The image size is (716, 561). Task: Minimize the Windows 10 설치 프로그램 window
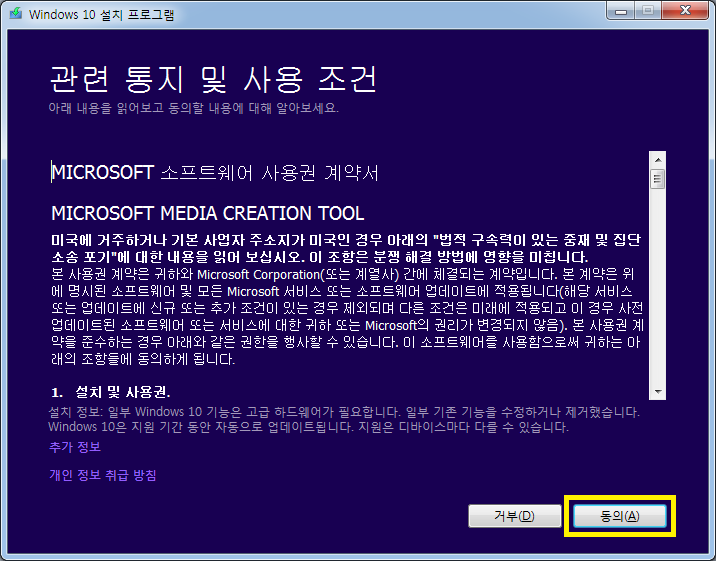click(x=621, y=11)
